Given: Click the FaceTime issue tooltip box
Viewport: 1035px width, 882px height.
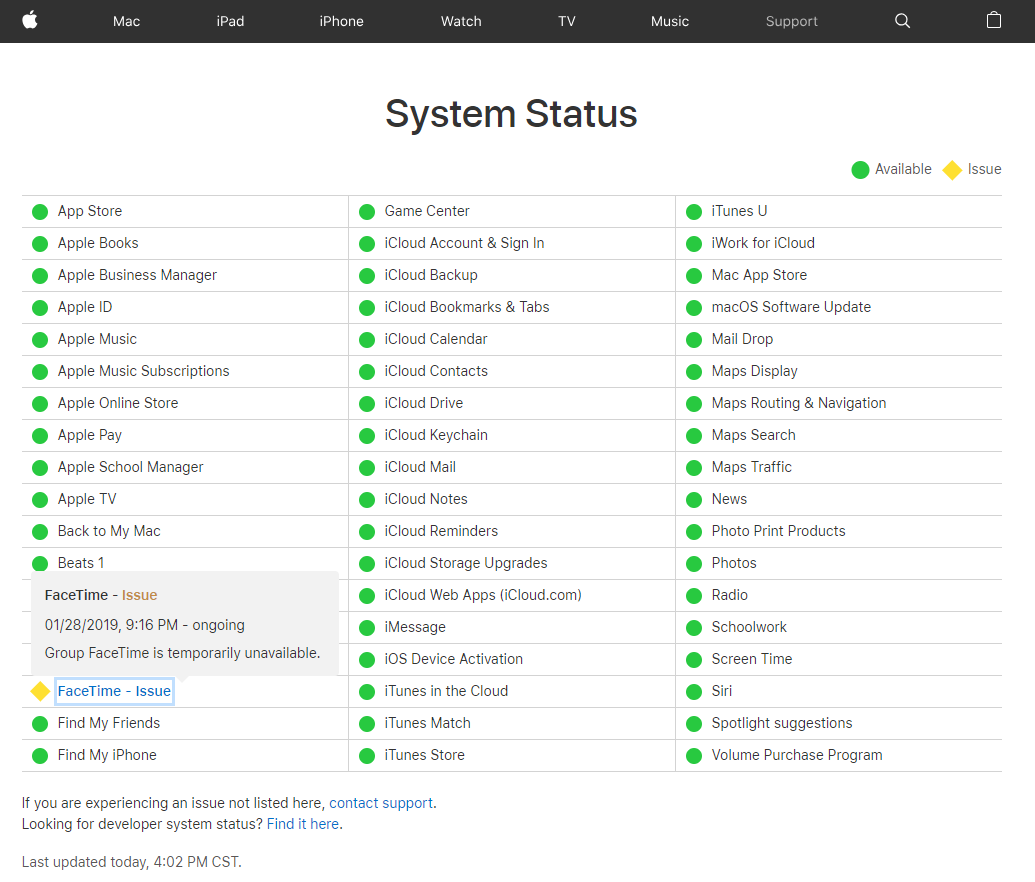Looking at the screenshot, I should (x=185, y=624).
